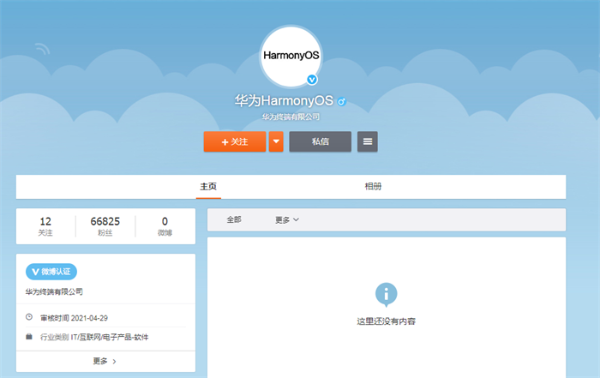
Task: View the 0 微博 posts count
Action: point(165,226)
